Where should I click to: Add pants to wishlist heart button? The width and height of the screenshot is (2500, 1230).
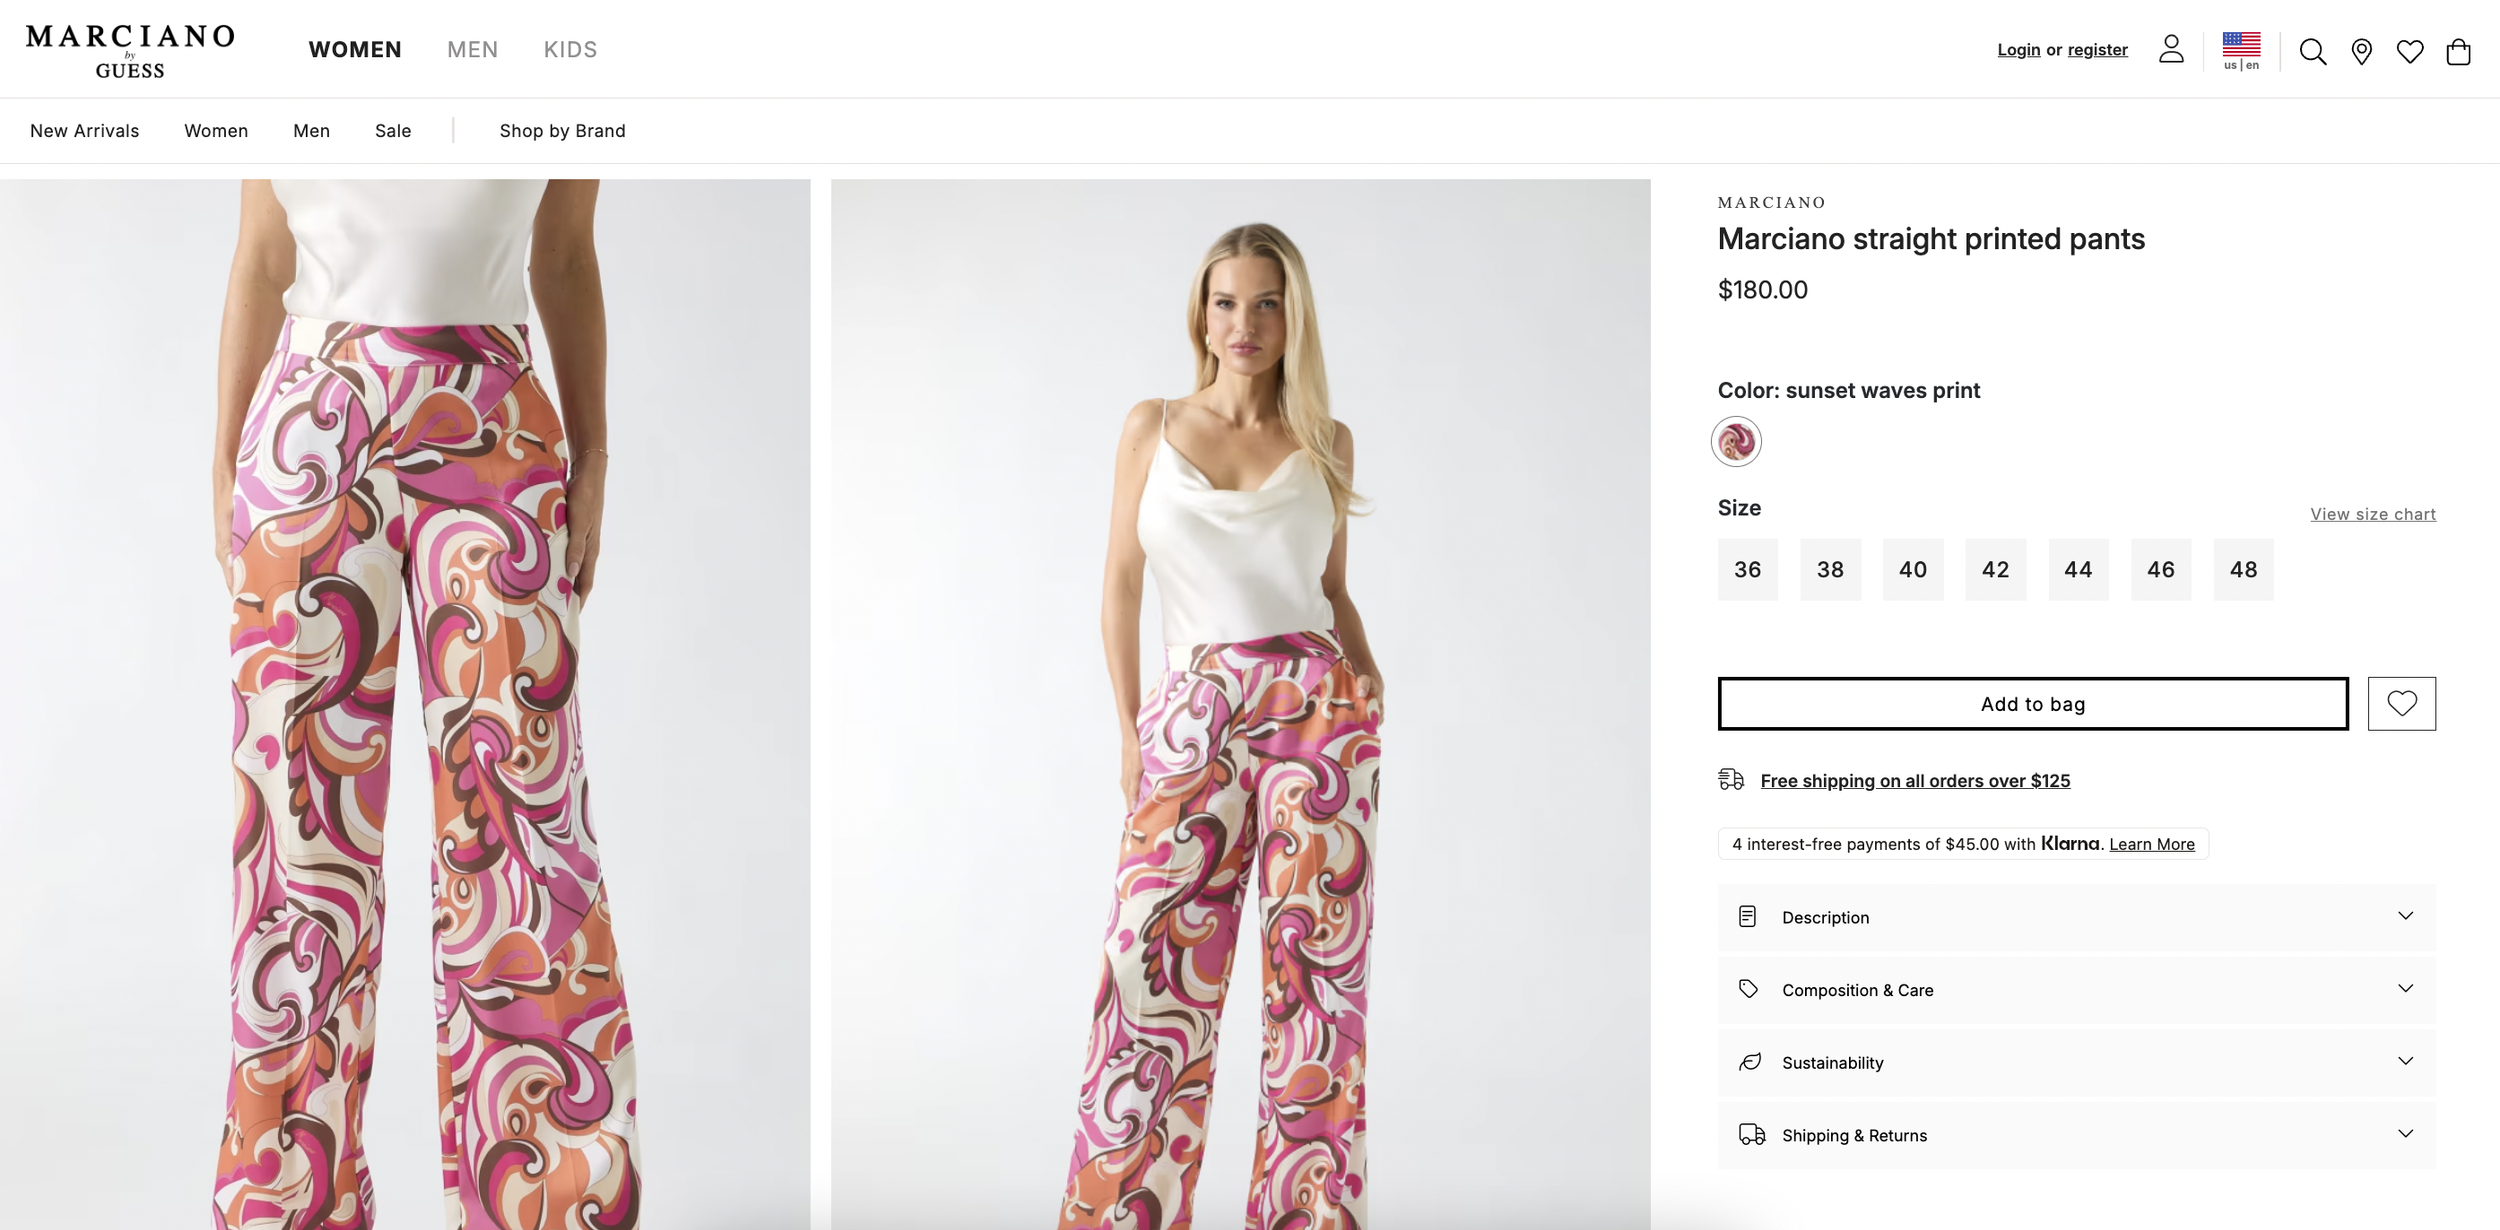[2401, 704]
